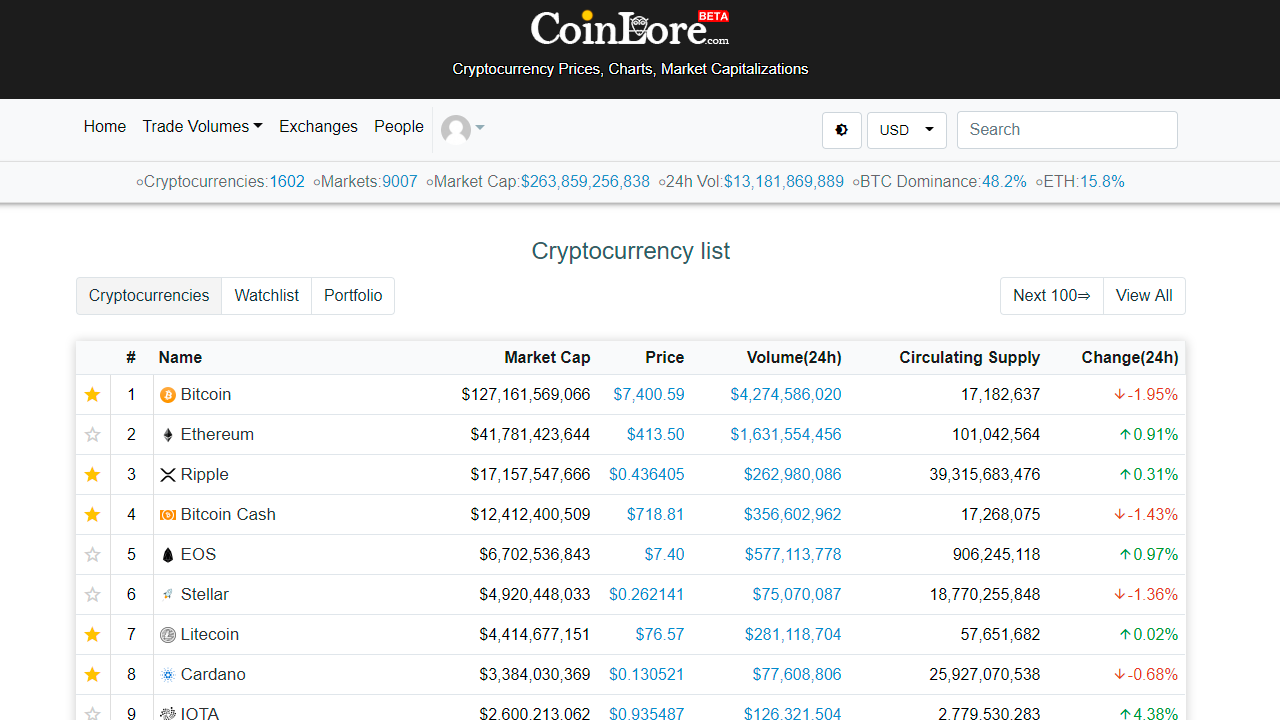Expand the Trade Volumes dropdown menu
The height and width of the screenshot is (720, 1280).
click(202, 127)
